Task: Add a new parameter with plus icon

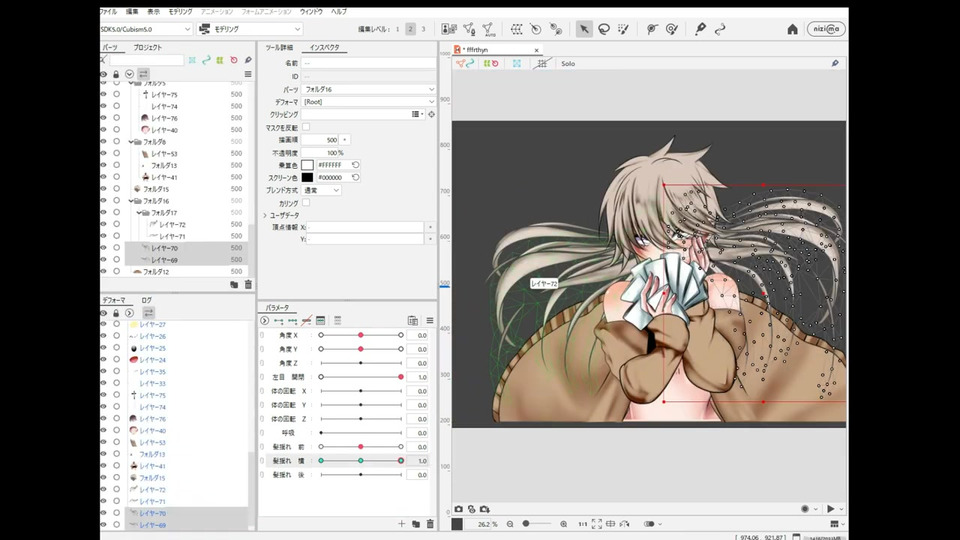Action: [402, 523]
